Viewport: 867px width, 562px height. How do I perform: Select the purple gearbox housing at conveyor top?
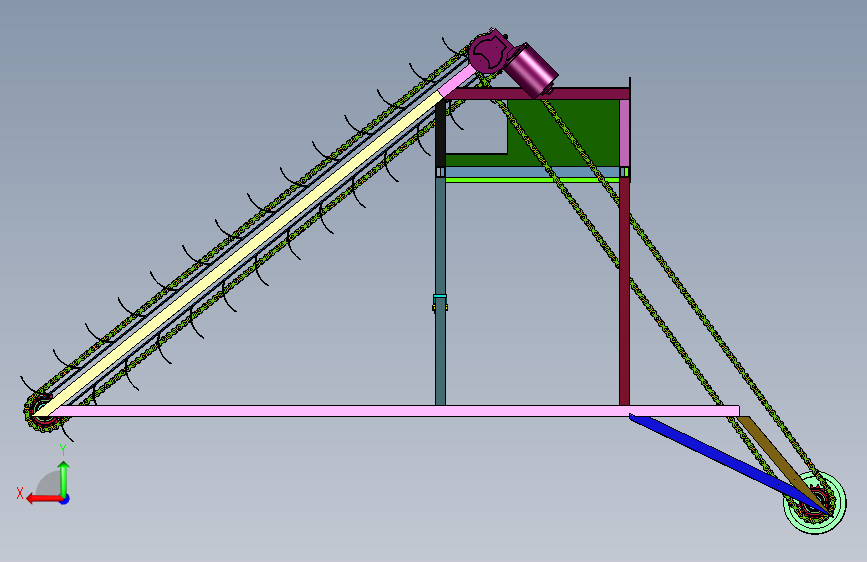[x=488, y=52]
